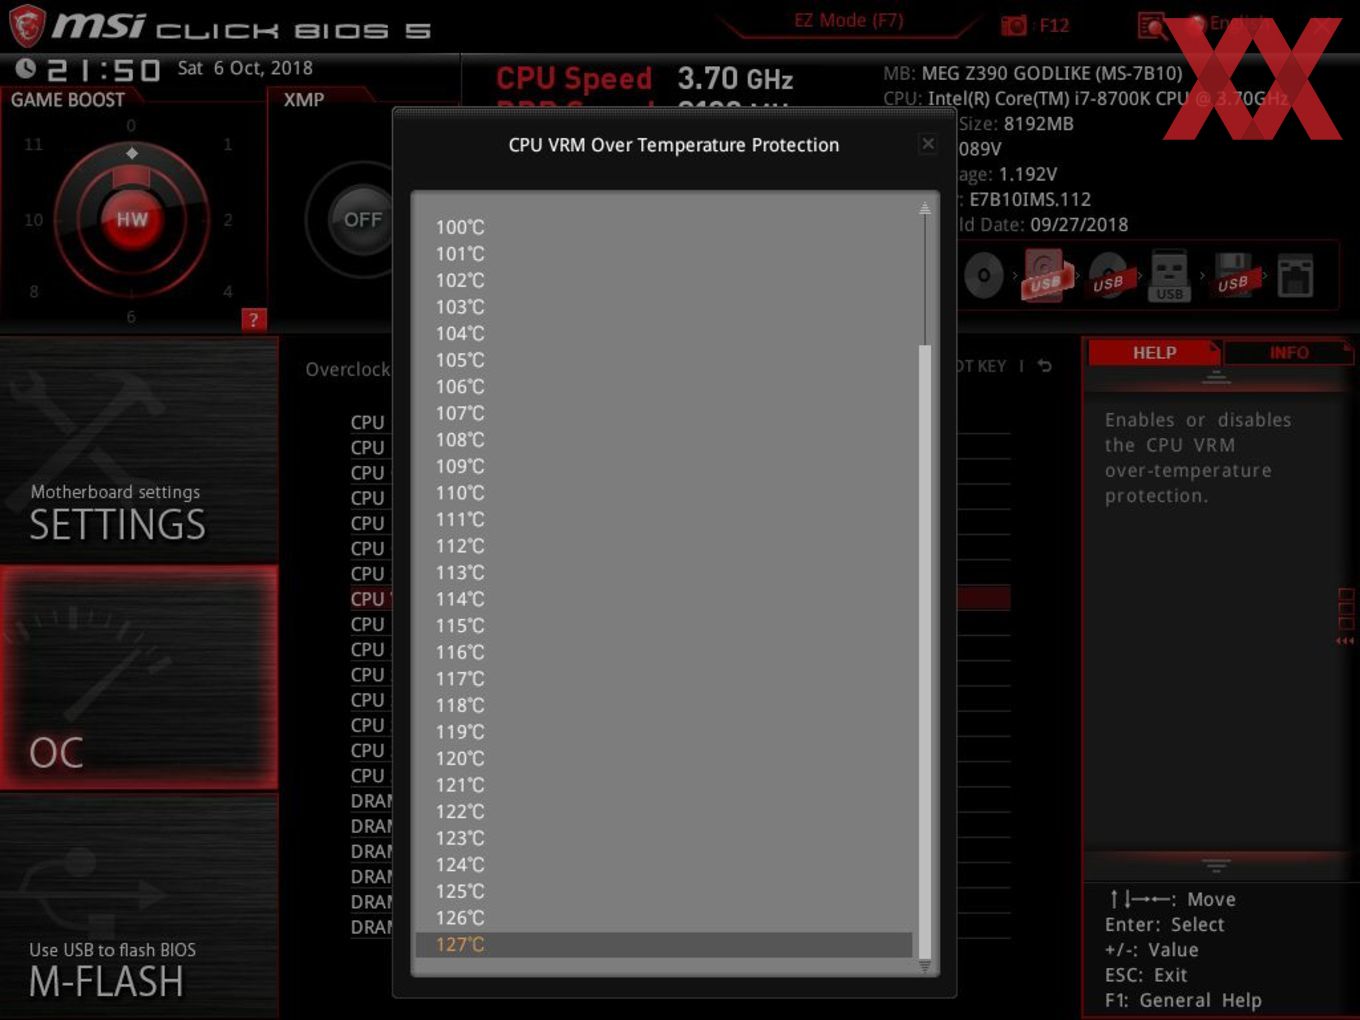This screenshot has width=1360, height=1020.
Task: Choose 101°C from the temperature list
Action: click(664, 254)
